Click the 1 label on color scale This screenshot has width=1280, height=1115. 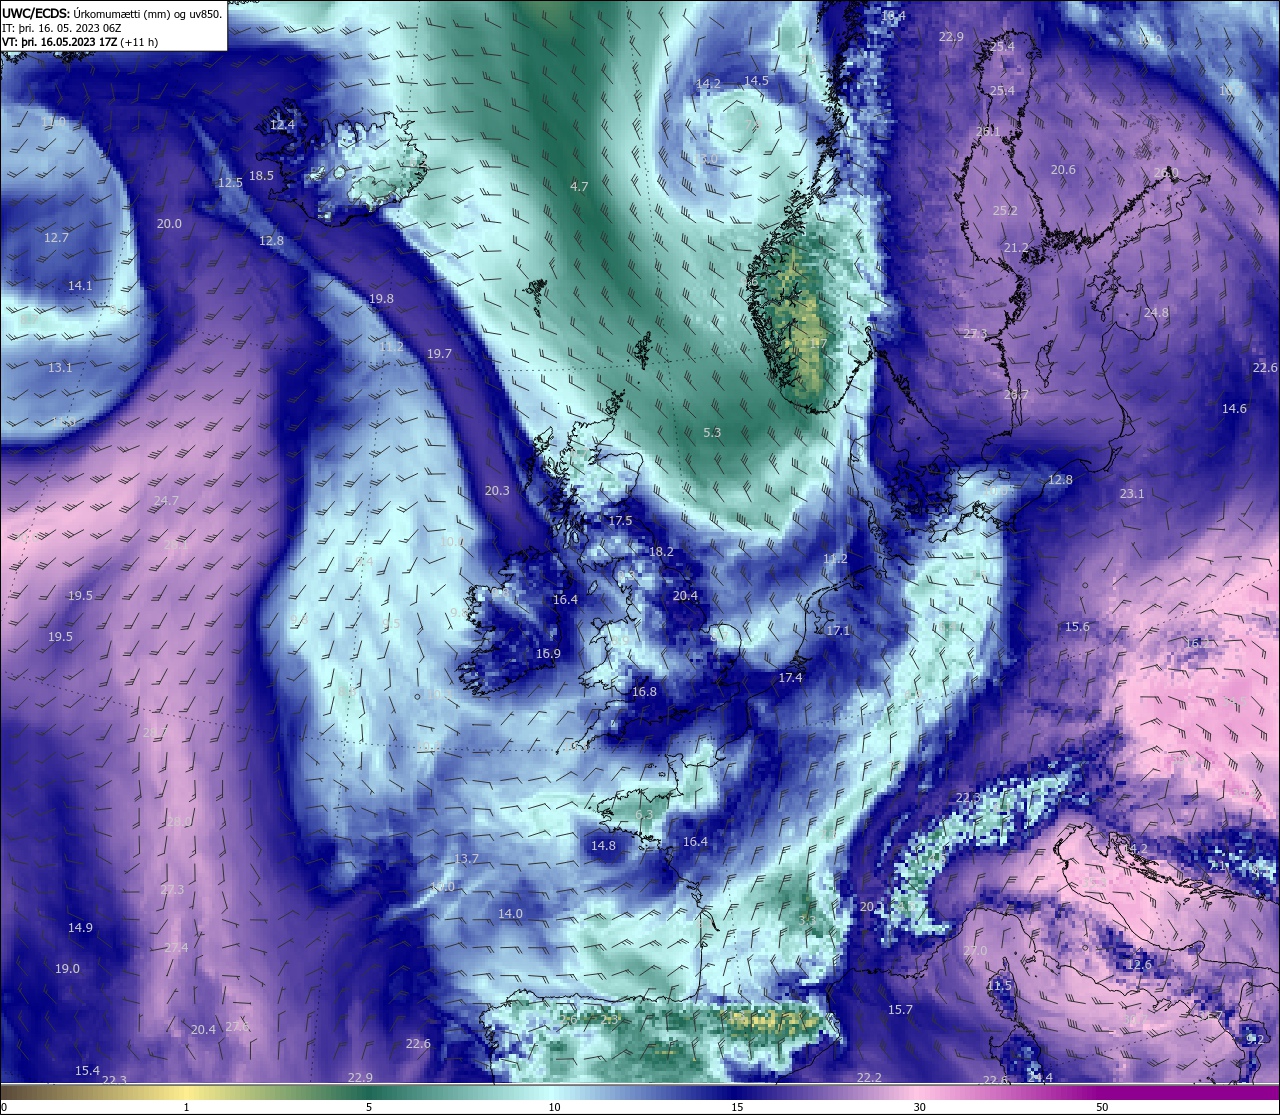186,1107
